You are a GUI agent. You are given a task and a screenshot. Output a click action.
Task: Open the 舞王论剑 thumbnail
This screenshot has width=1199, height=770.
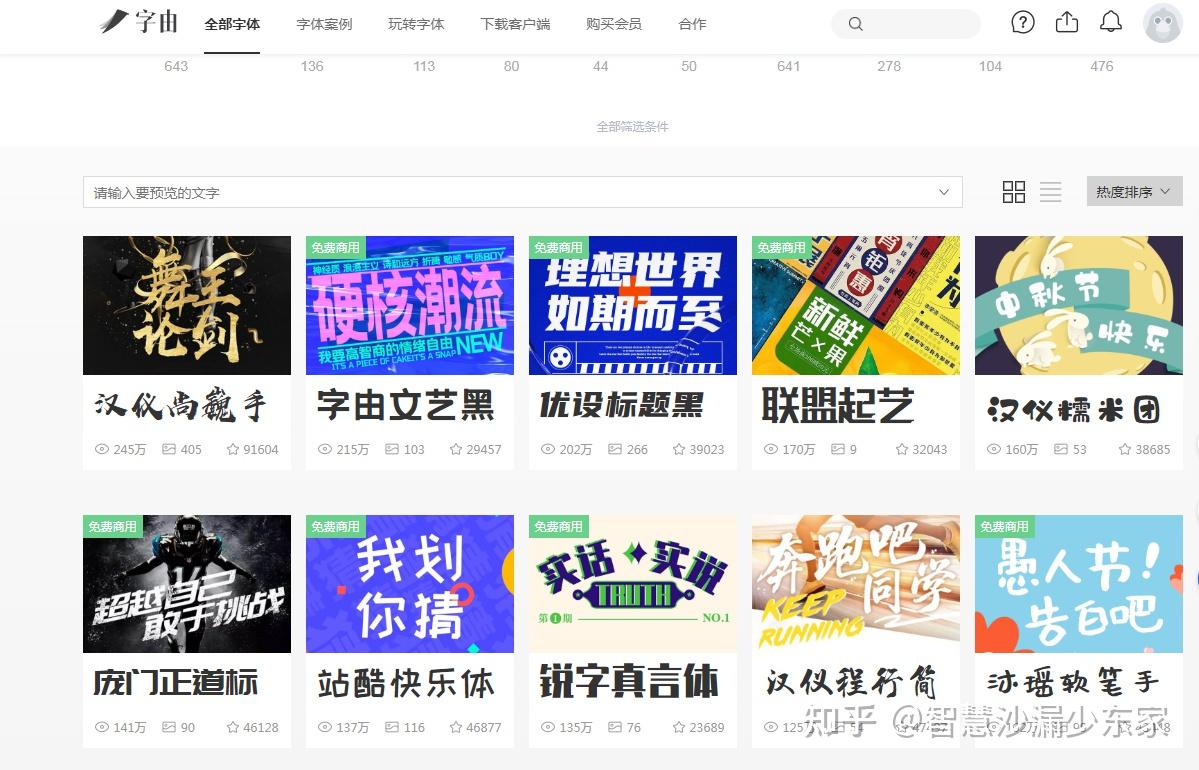(x=187, y=305)
